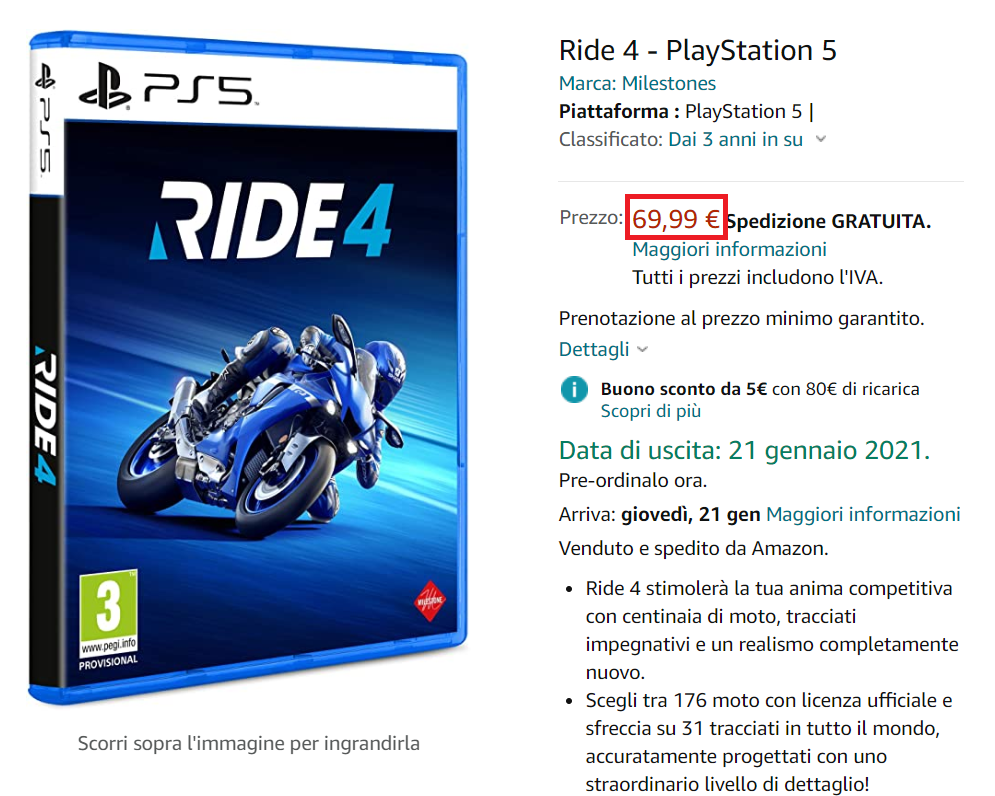Click the Buono sconto da 5€ text

684,388
